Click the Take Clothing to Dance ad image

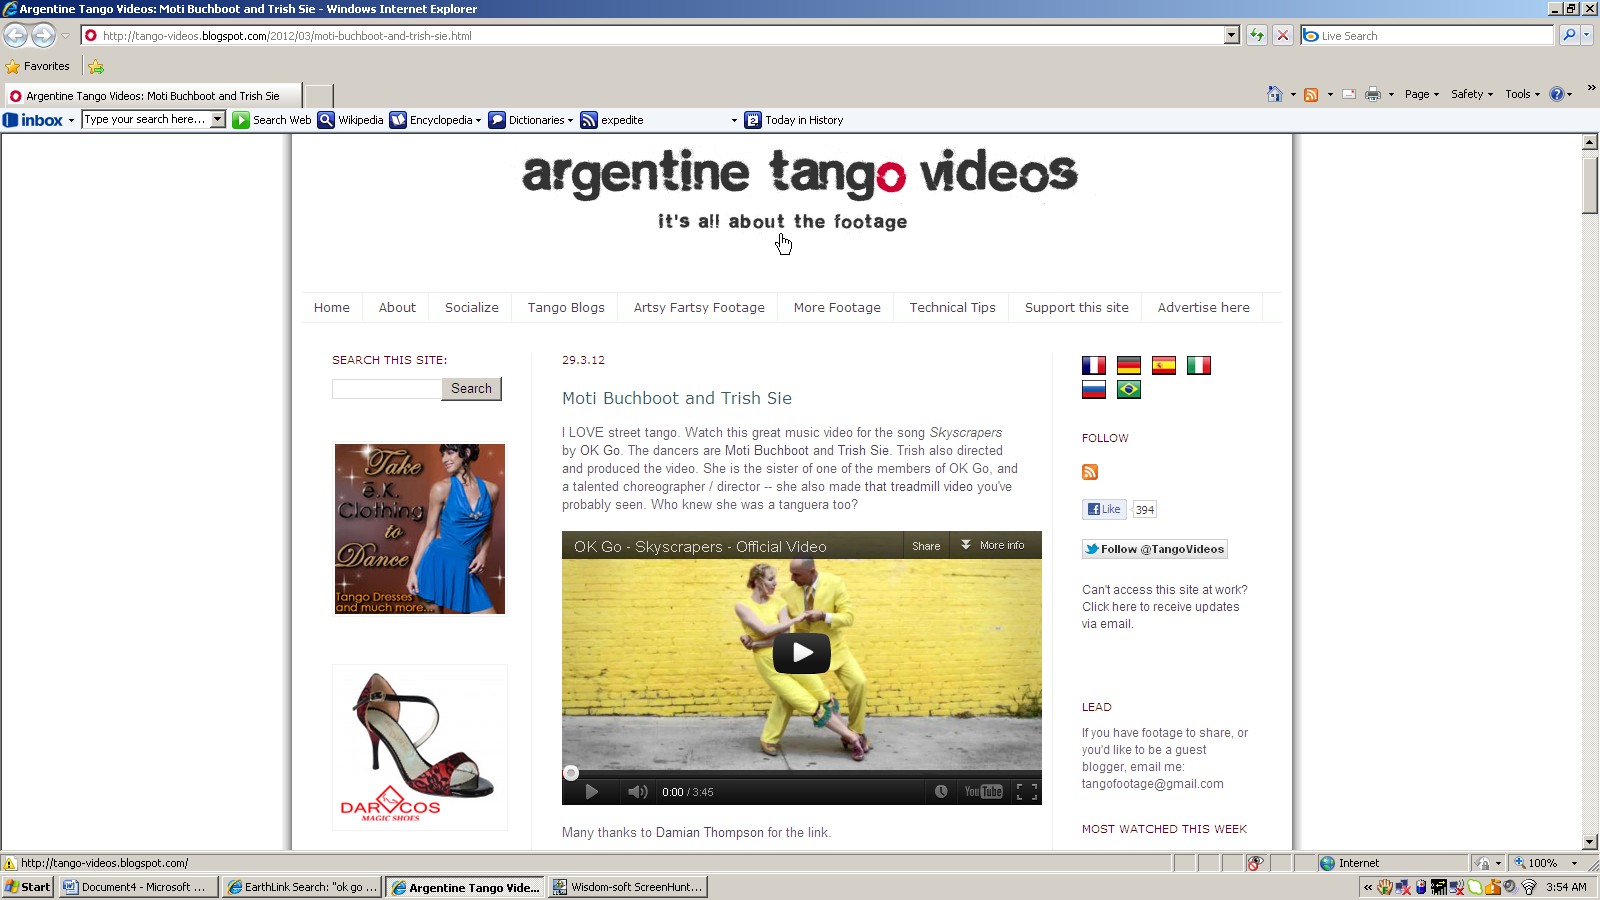coord(420,529)
